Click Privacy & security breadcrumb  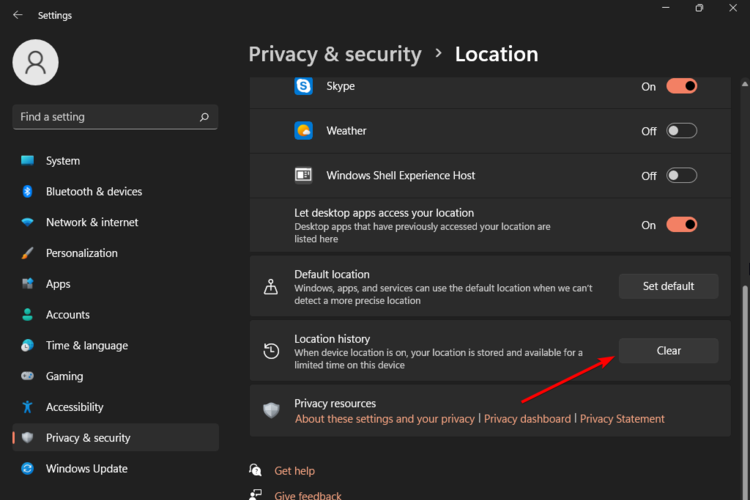click(x=335, y=54)
